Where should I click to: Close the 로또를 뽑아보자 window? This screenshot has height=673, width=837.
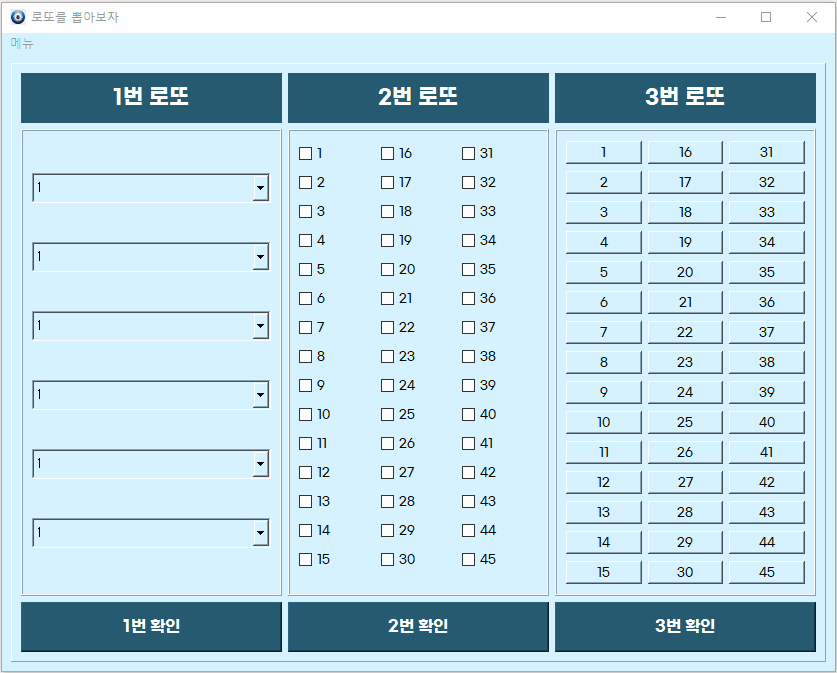click(x=812, y=17)
